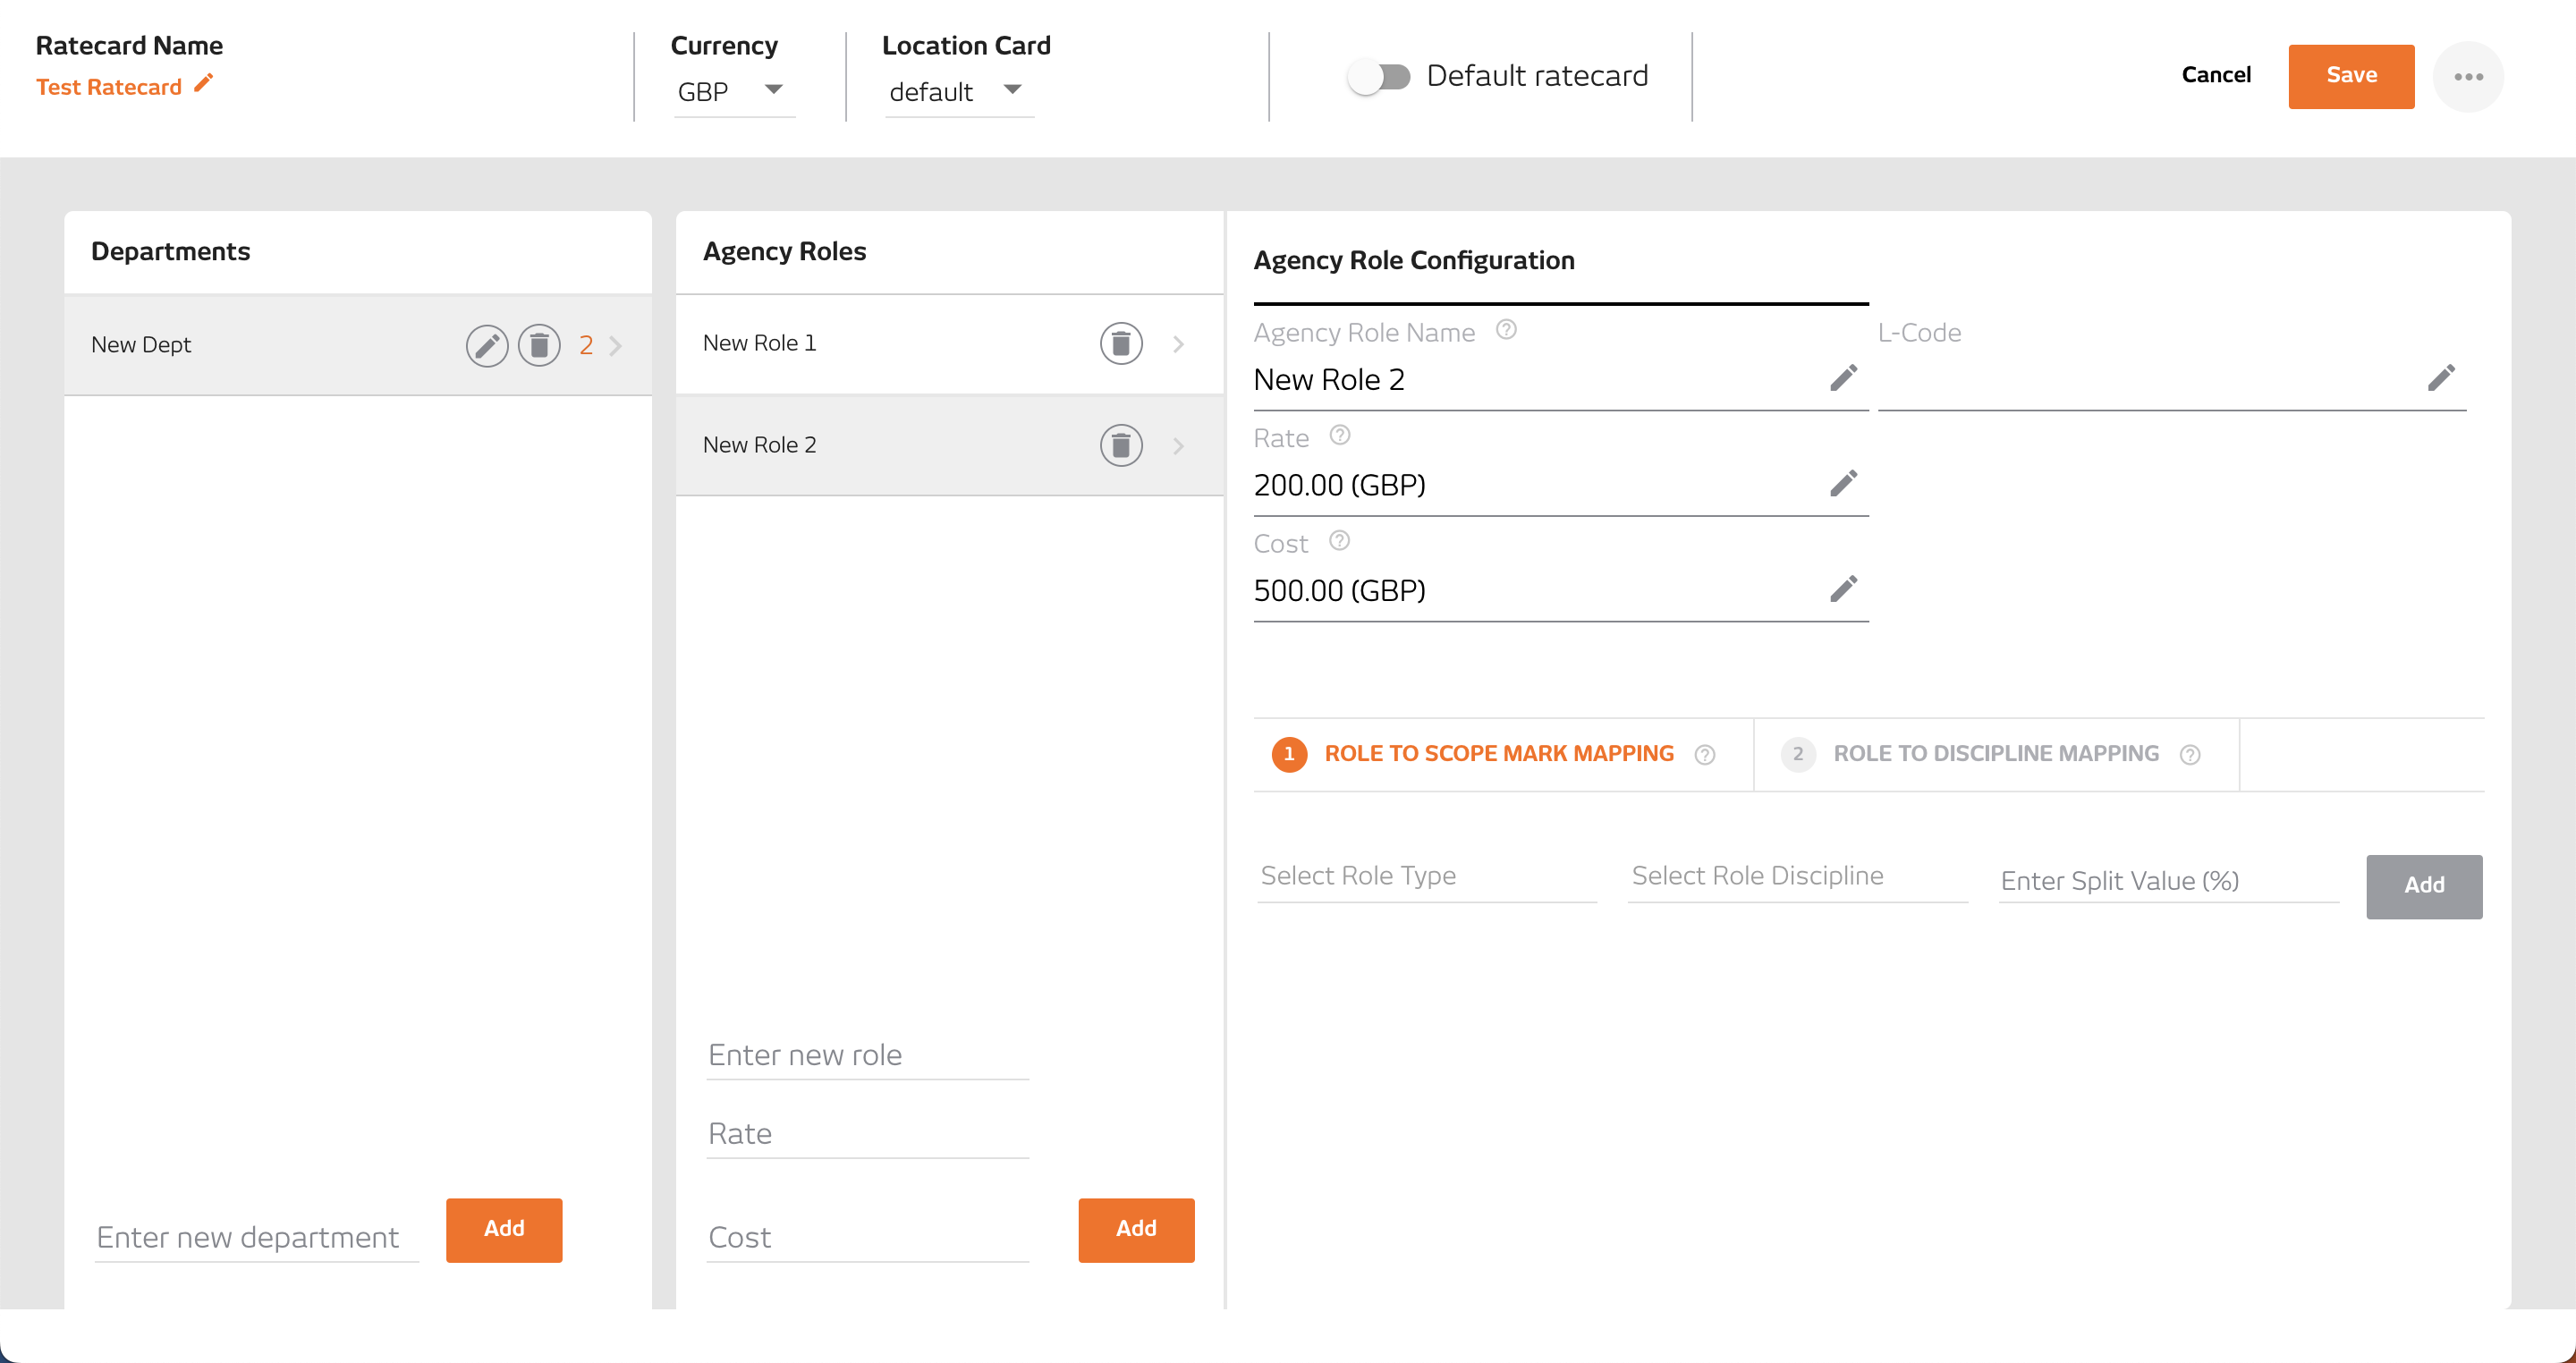Show help icon next to Rate label
This screenshot has height=1363, width=2576.
[1340, 435]
